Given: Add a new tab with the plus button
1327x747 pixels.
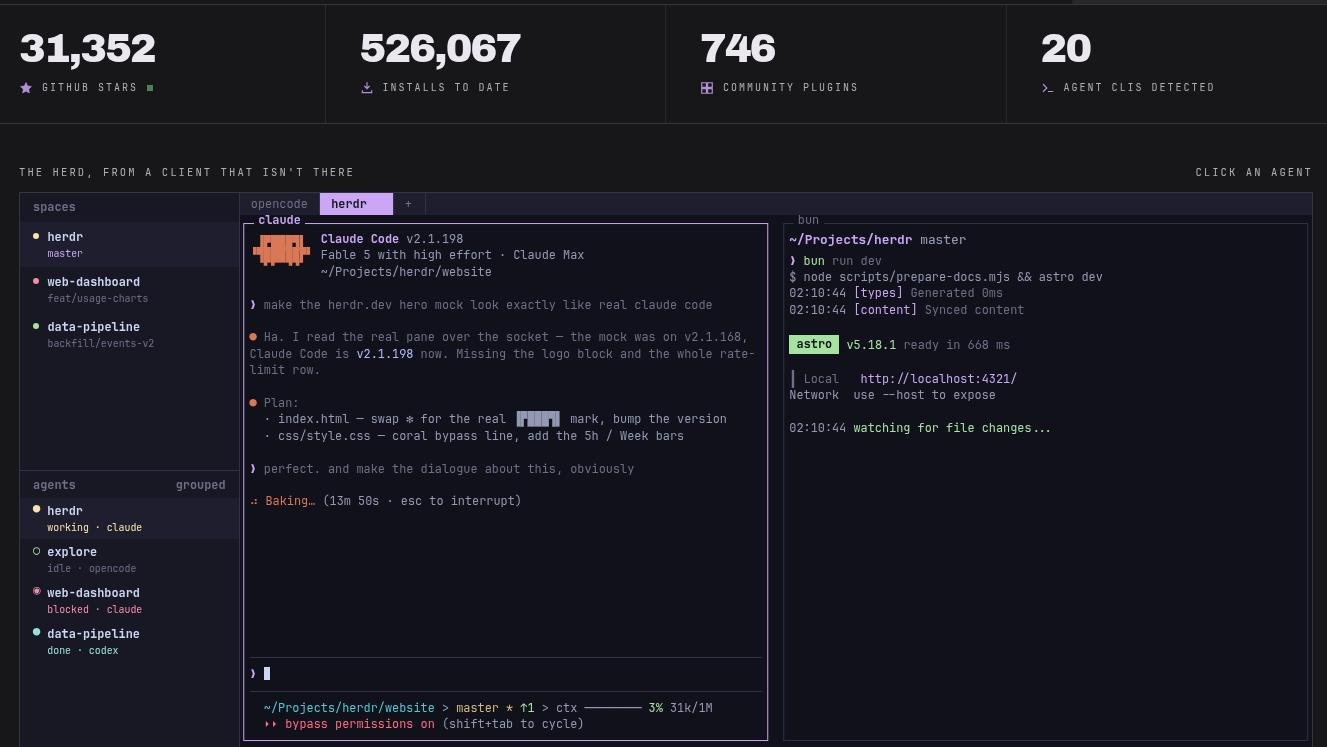Looking at the screenshot, I should tap(408, 204).
